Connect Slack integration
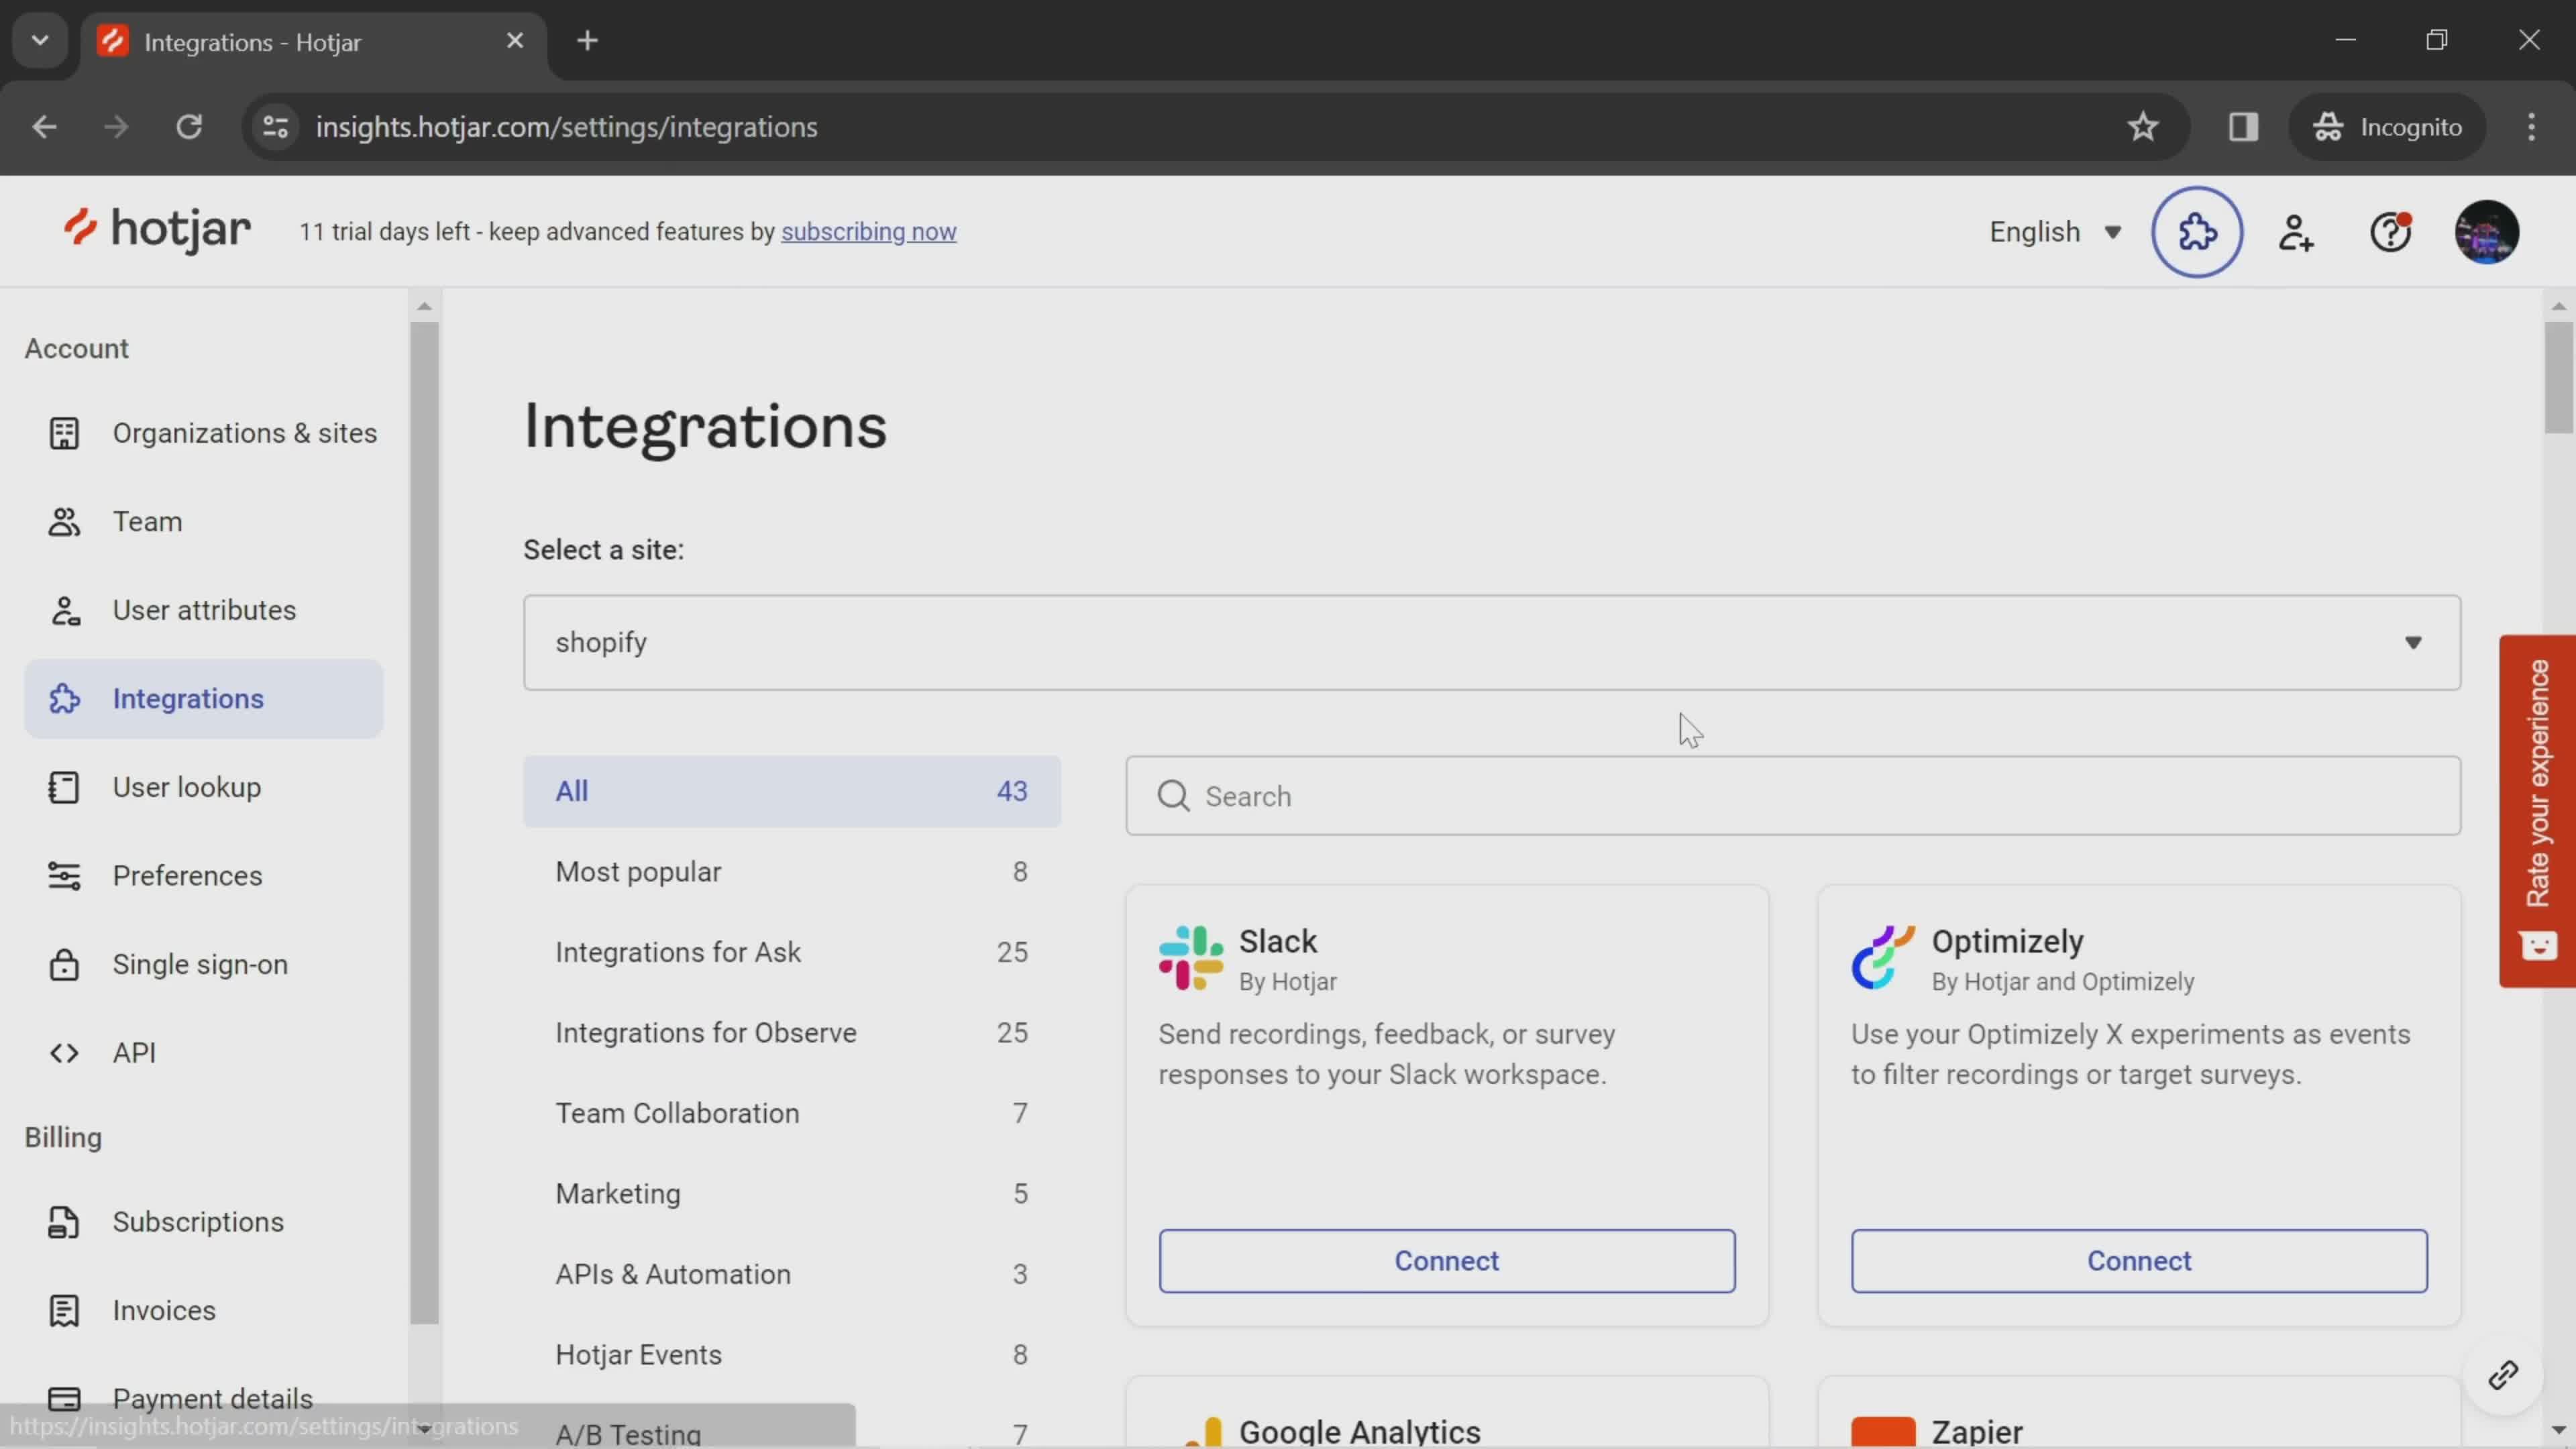 tap(1447, 1260)
